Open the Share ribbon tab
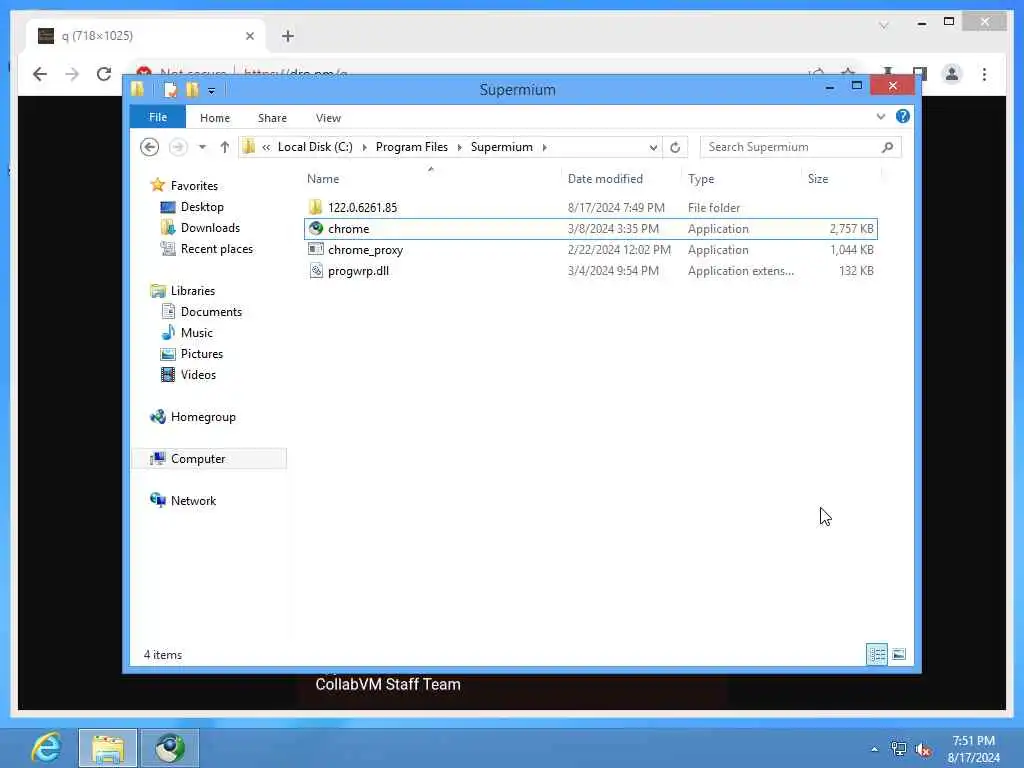 (272, 118)
